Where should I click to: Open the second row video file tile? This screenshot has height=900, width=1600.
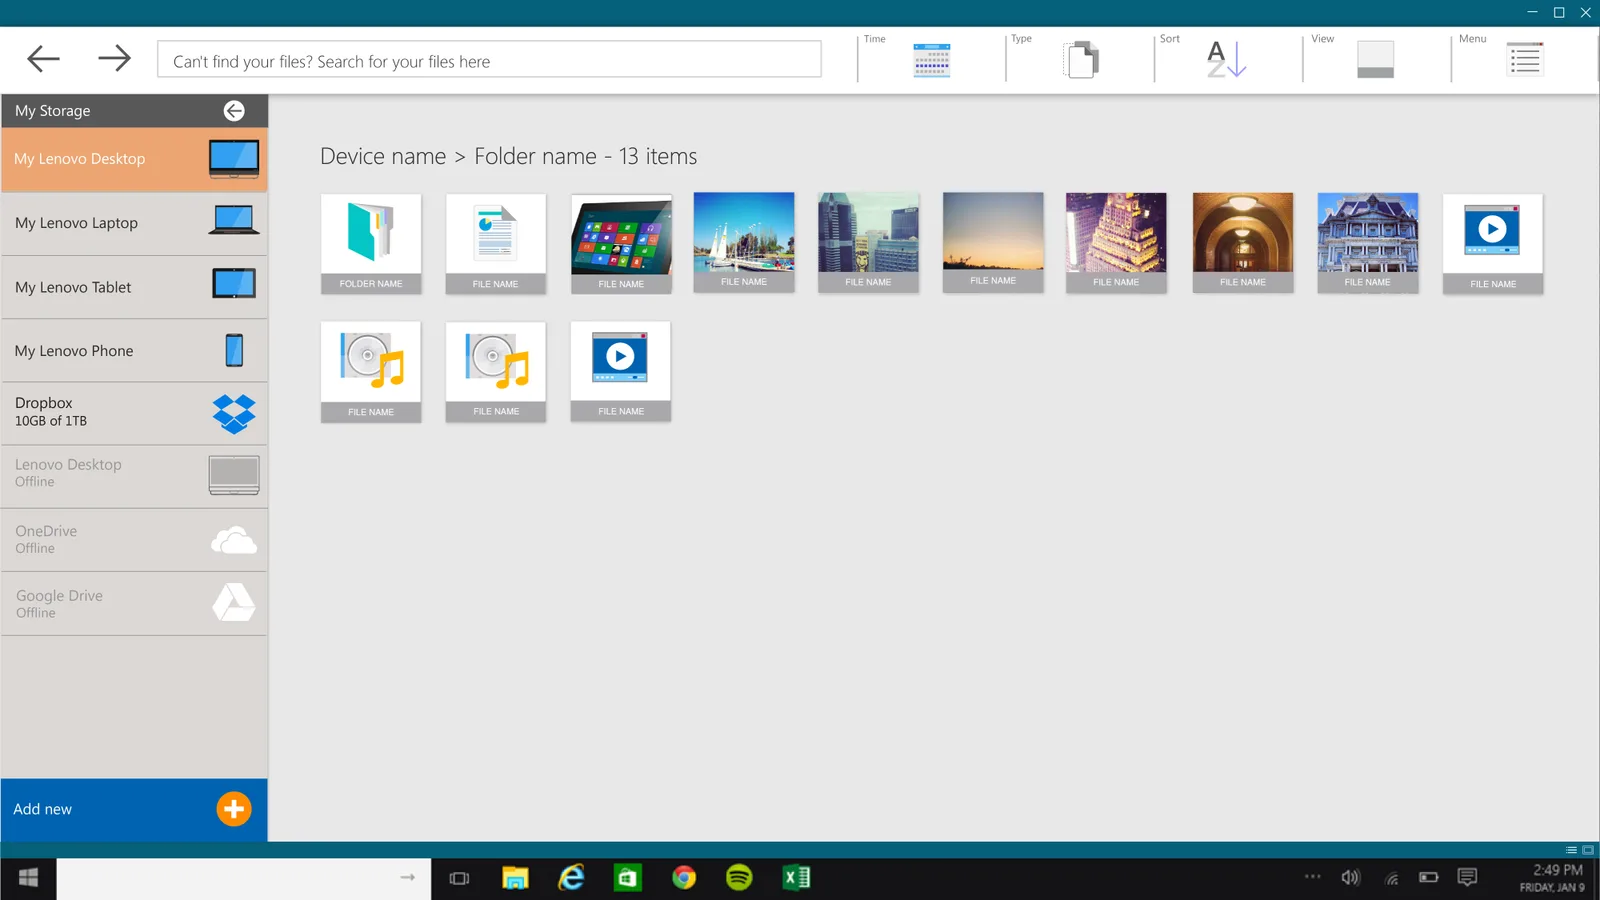621,371
